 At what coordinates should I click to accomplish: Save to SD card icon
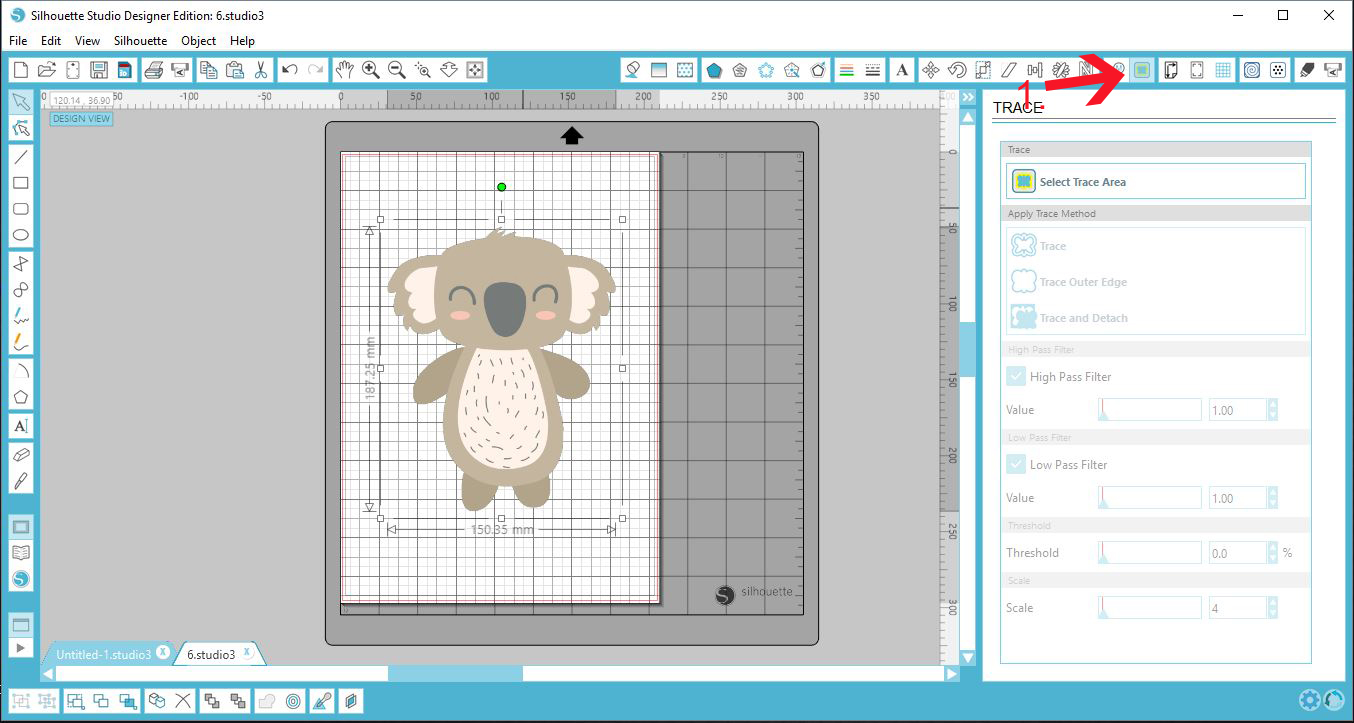124,69
